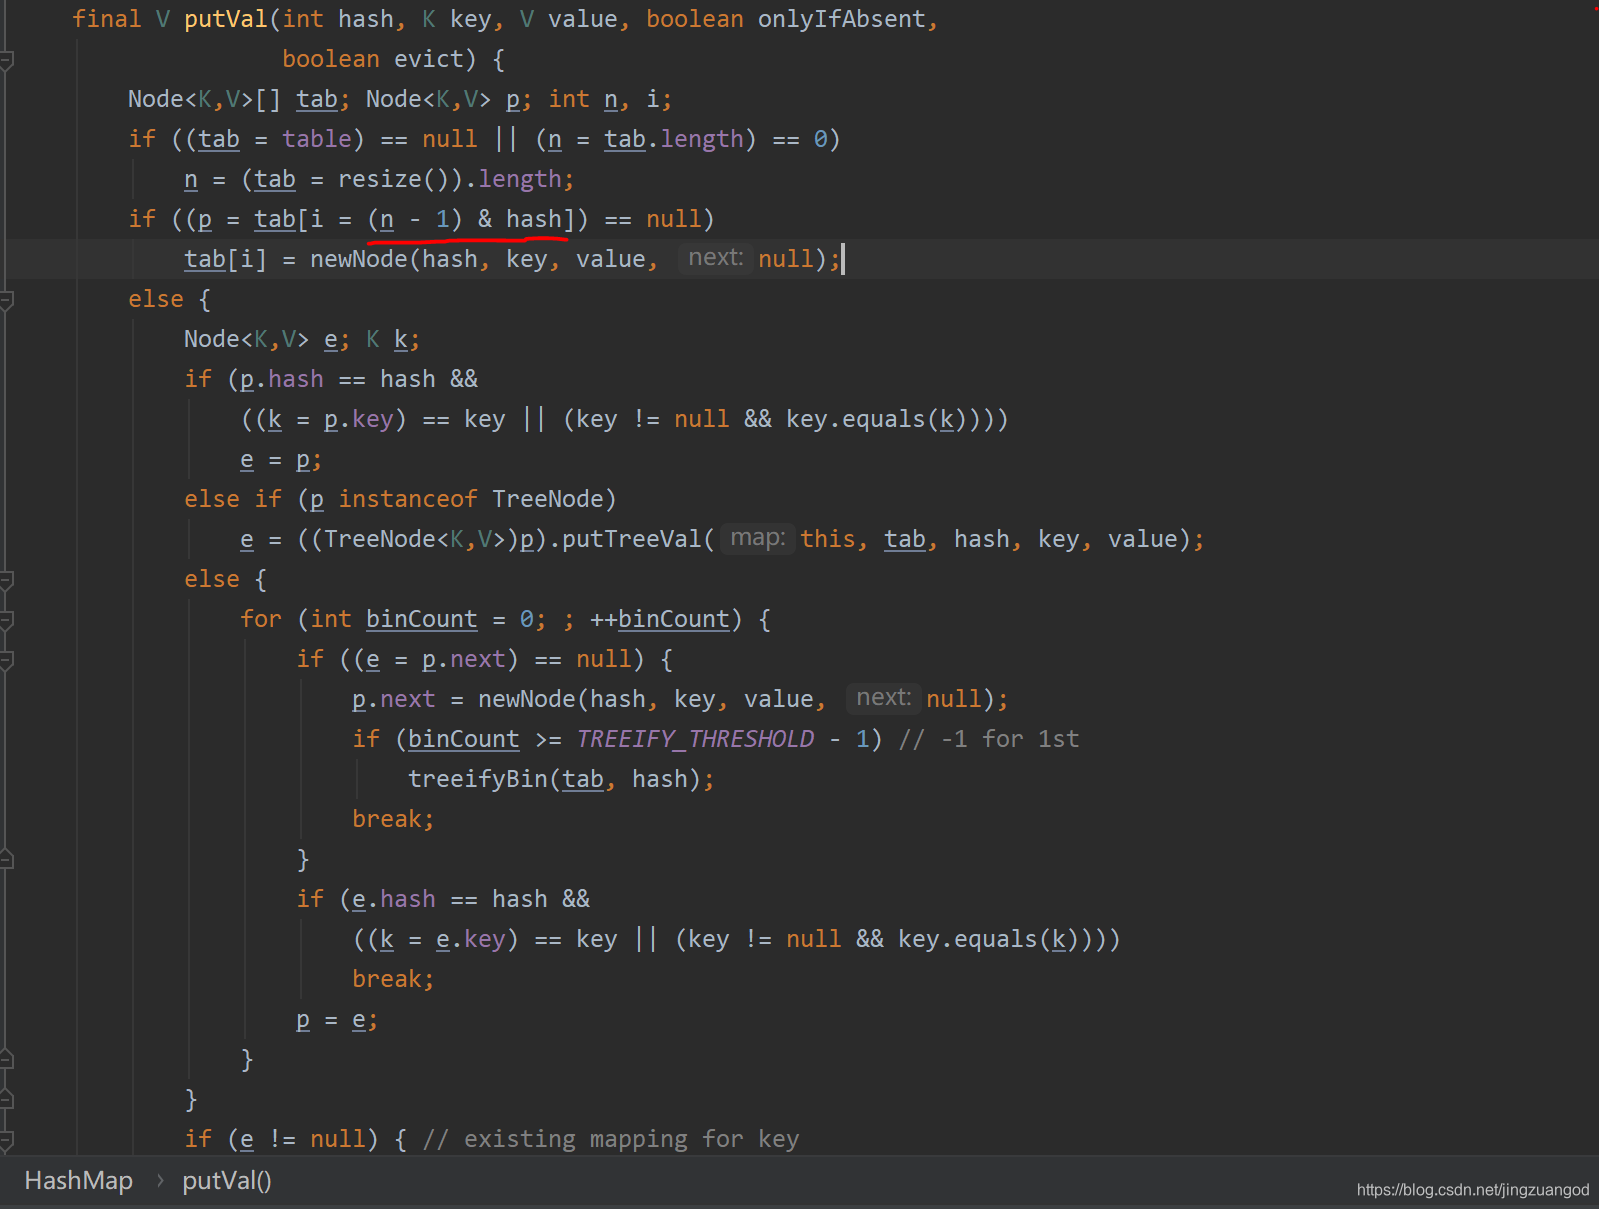Click the 'K k;' variable declaration
Viewport: 1599px width, 1209px height.
[x=393, y=339]
